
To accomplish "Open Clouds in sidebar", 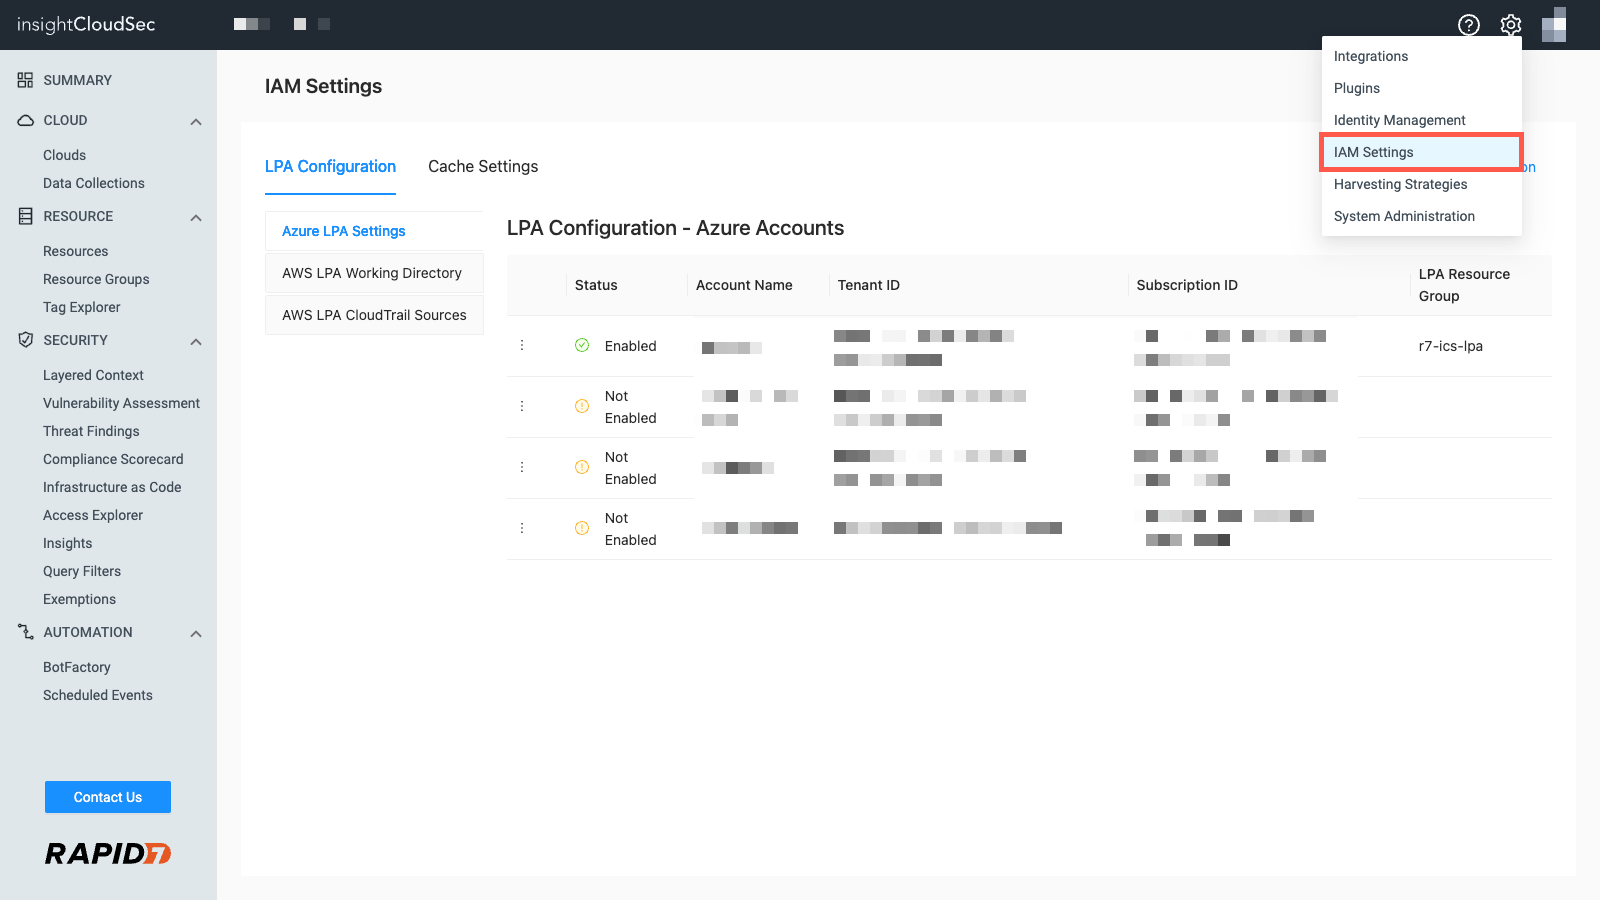I will click(64, 155).
